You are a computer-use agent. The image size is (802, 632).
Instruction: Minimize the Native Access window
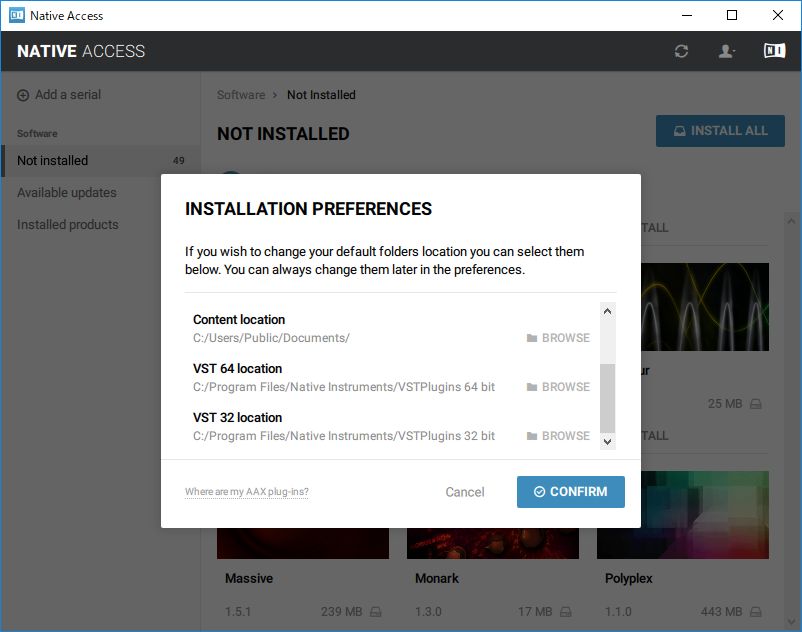click(687, 15)
